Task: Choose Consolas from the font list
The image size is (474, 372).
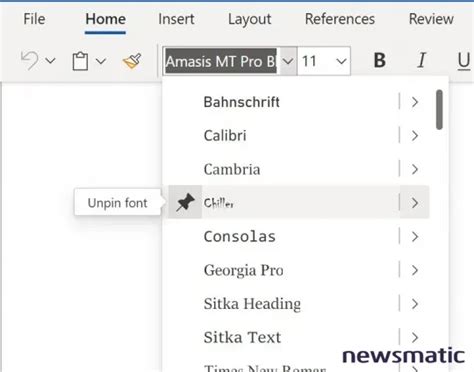Action: 240,237
